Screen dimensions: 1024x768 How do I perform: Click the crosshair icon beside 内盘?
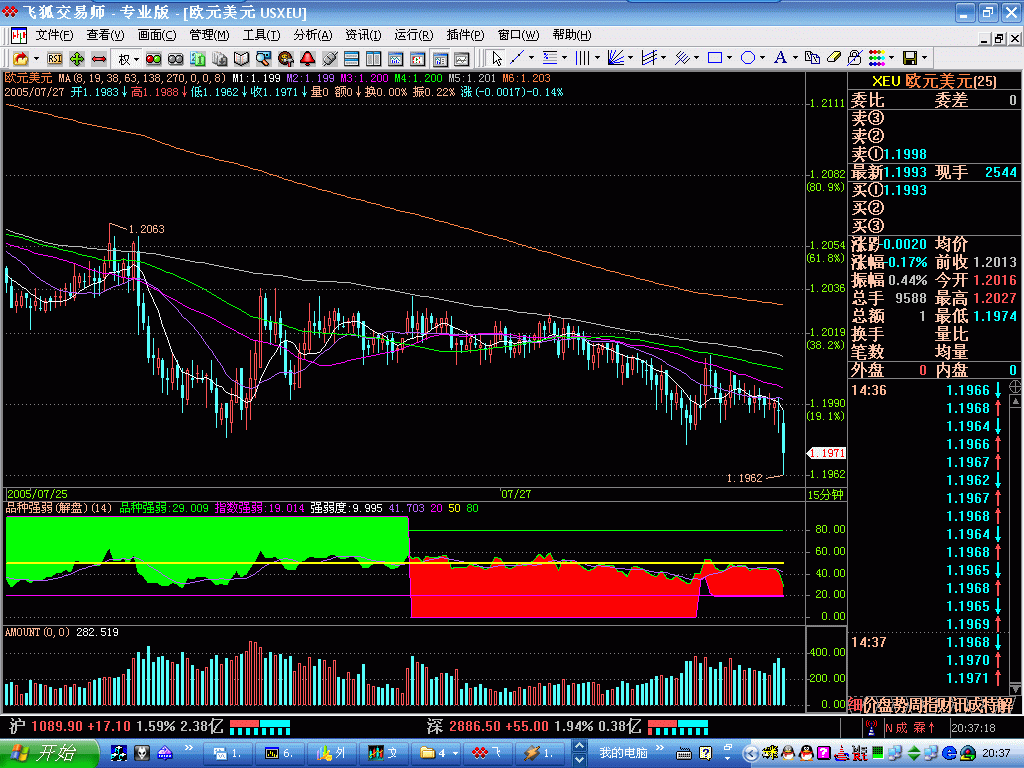[1016, 387]
